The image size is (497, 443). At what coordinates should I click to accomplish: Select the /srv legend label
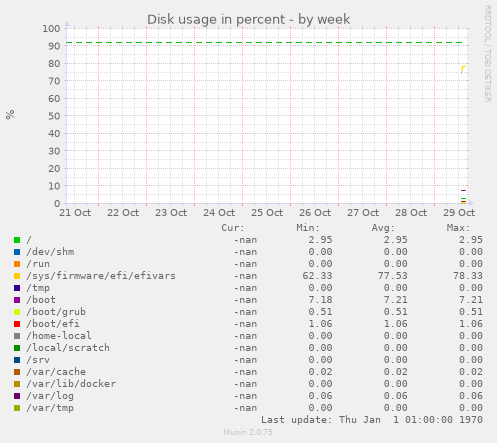pos(38,360)
